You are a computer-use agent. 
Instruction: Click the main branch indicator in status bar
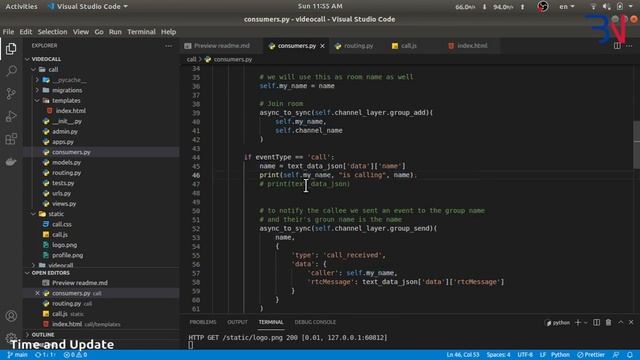pyautogui.click(x=17, y=355)
